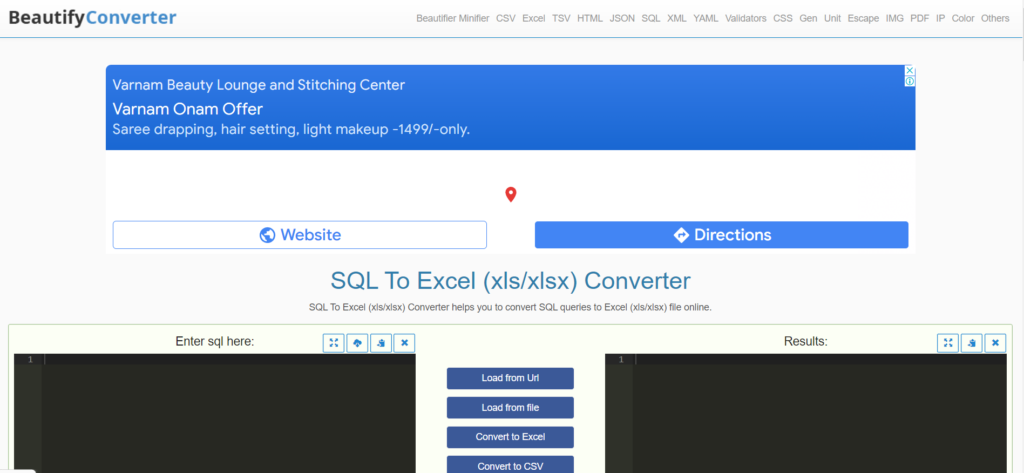1024x473 pixels.
Task: Open the XML menu
Action: (677, 18)
